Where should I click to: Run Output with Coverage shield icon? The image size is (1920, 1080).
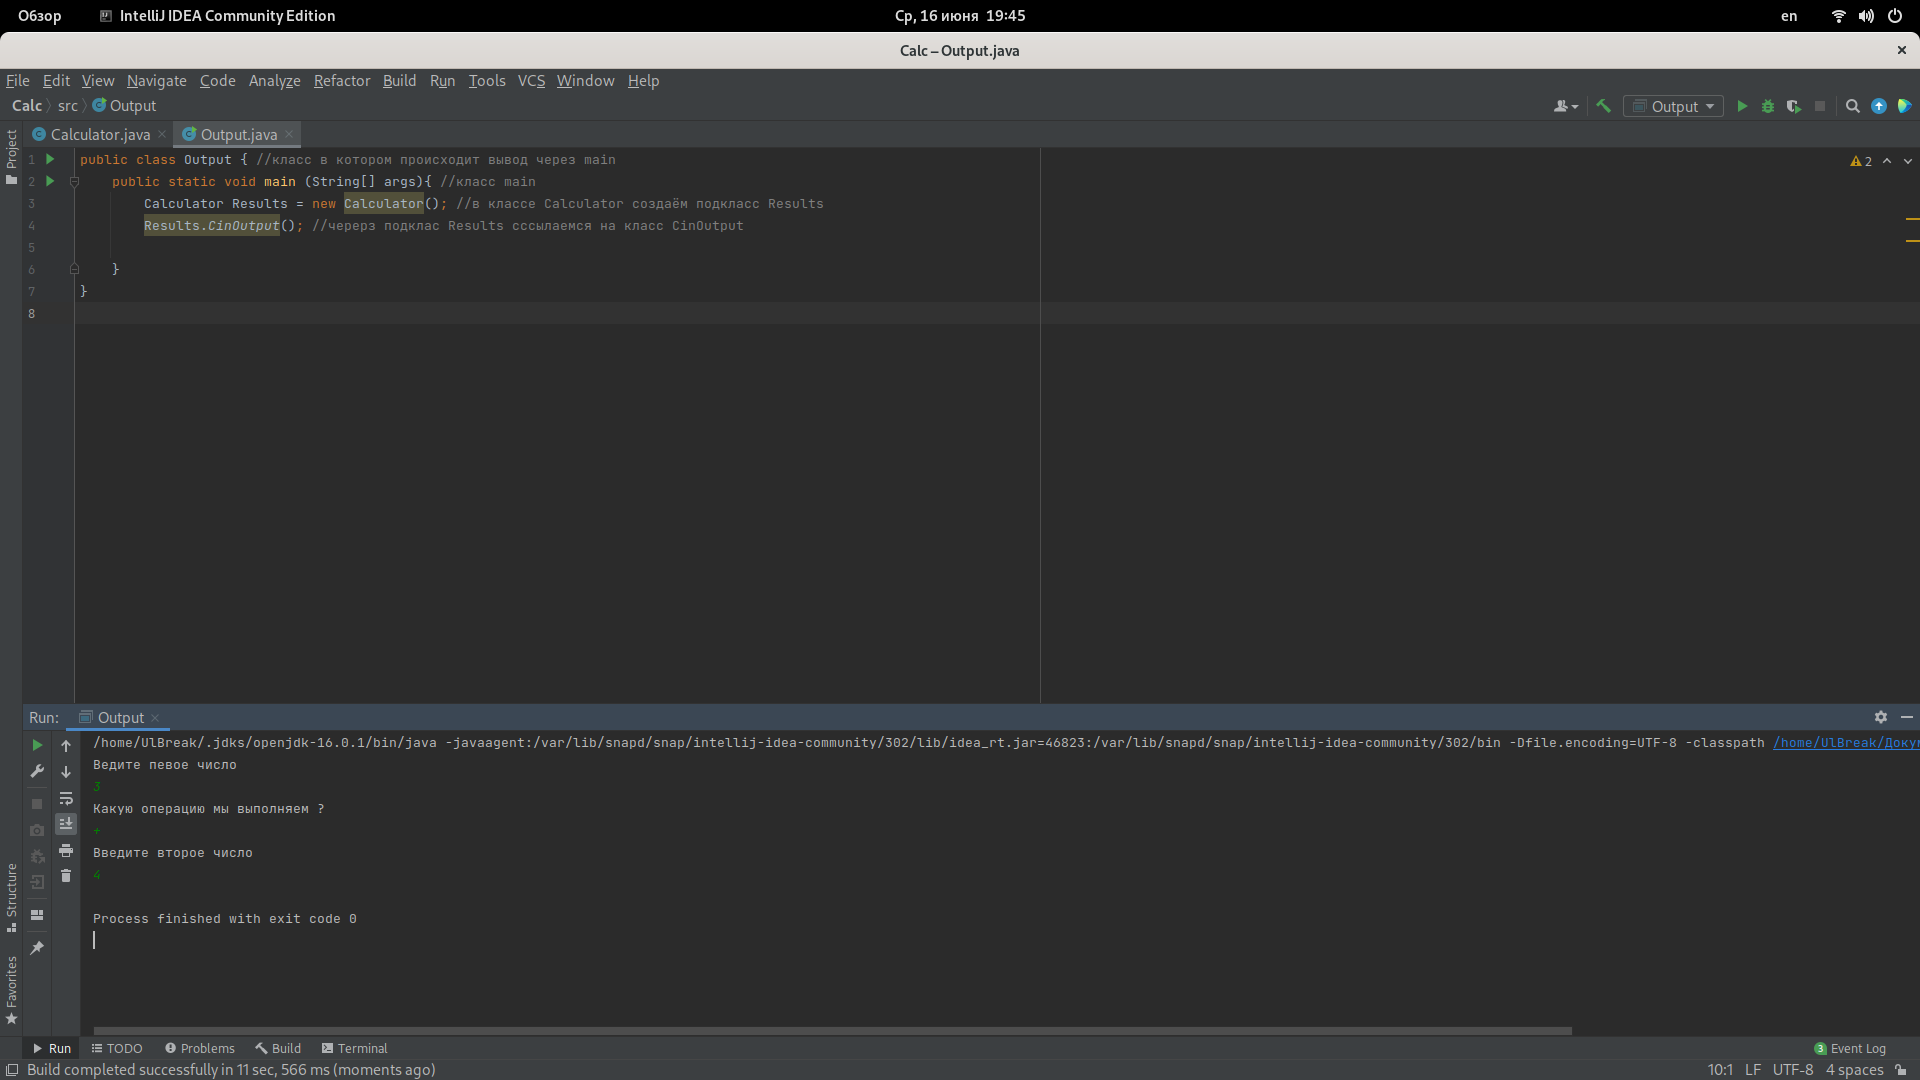pos(1794,106)
